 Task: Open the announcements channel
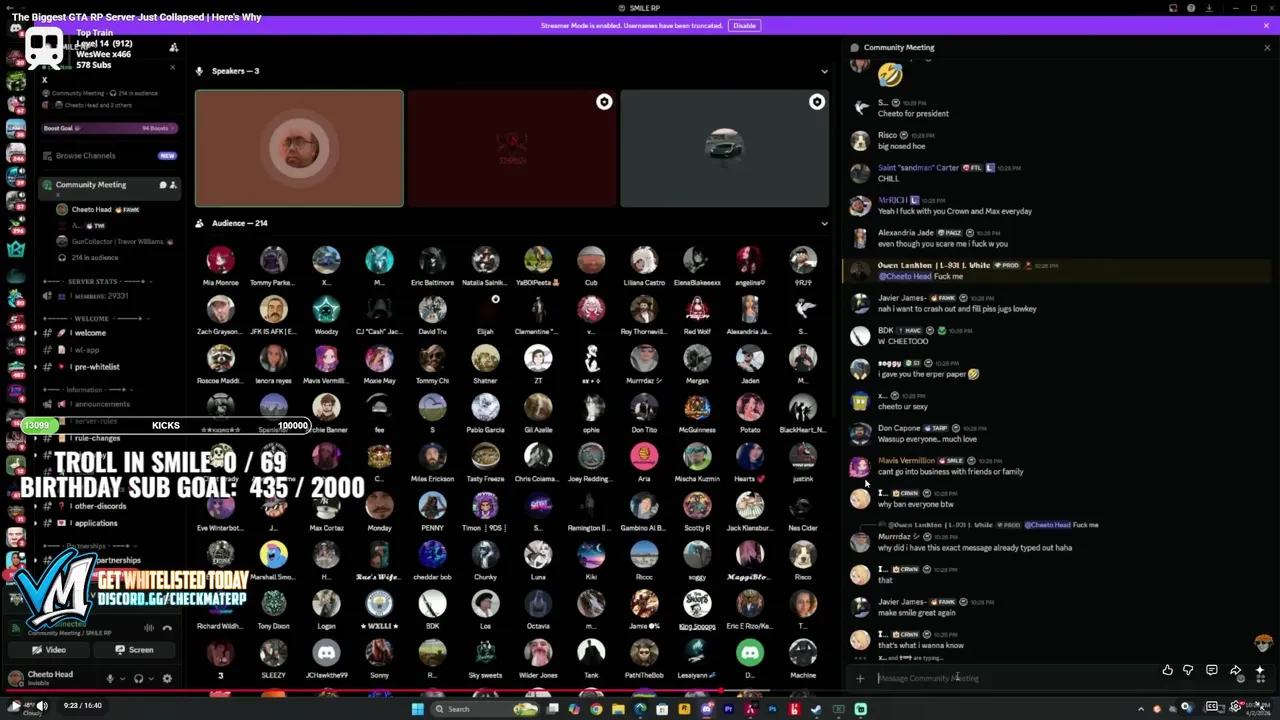click(100, 404)
